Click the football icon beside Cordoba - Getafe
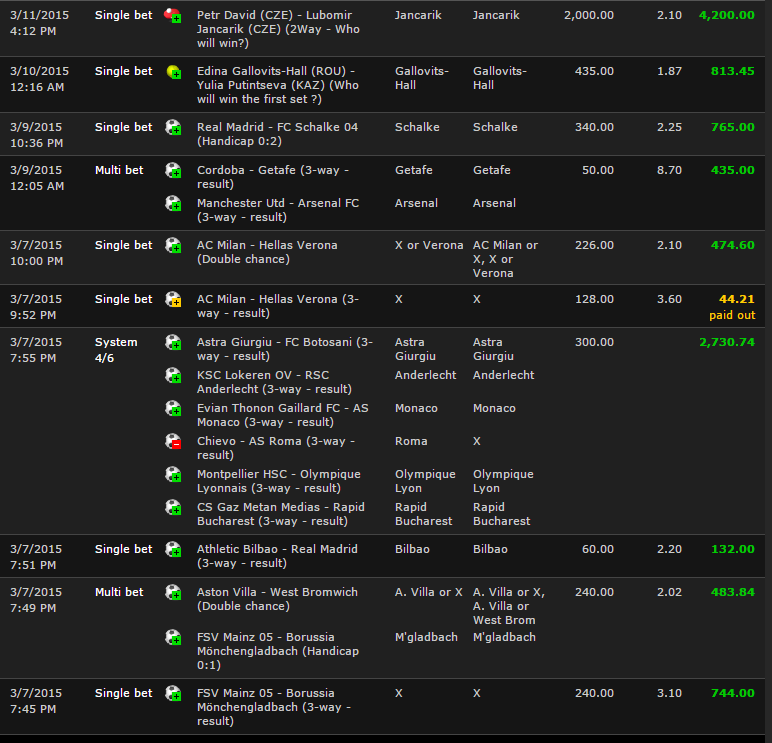772x743 pixels. [173, 171]
